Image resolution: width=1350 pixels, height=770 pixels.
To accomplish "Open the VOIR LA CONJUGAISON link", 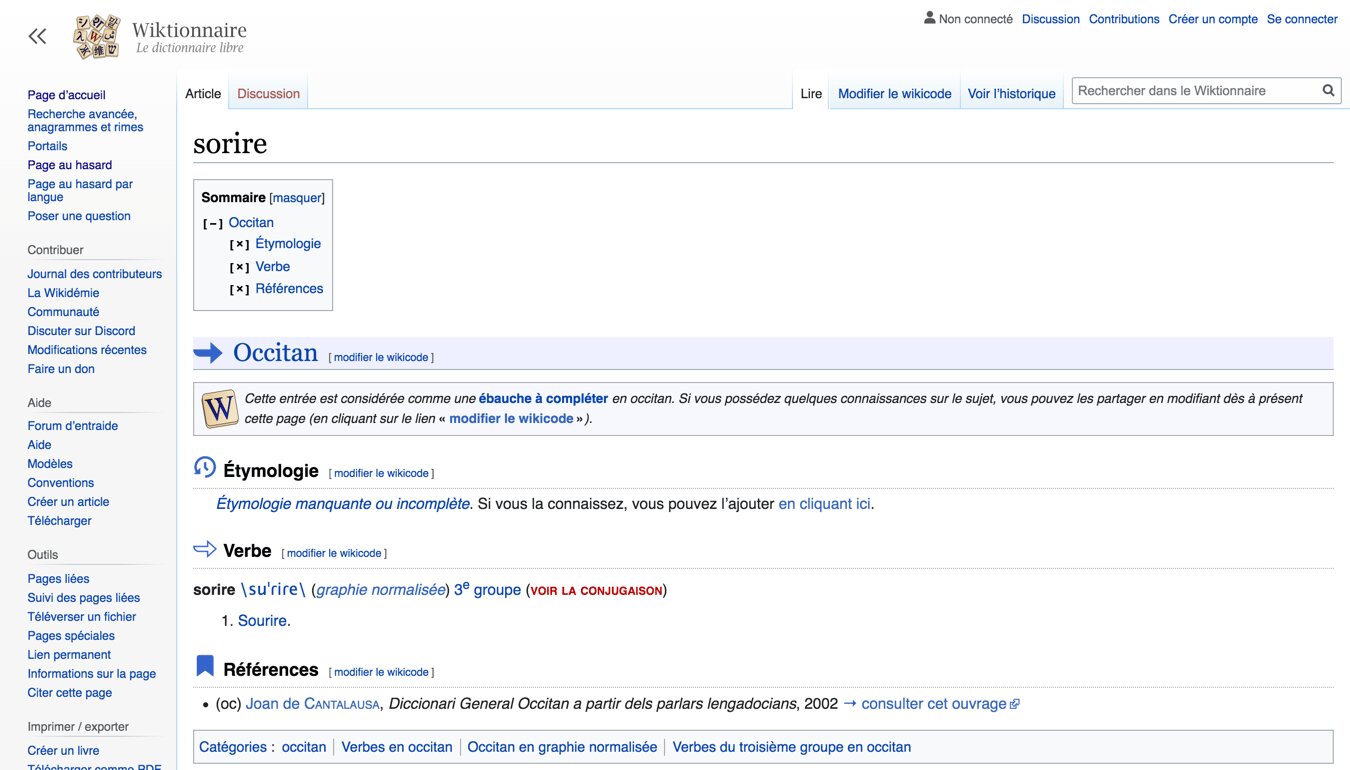I will click(x=596, y=591).
